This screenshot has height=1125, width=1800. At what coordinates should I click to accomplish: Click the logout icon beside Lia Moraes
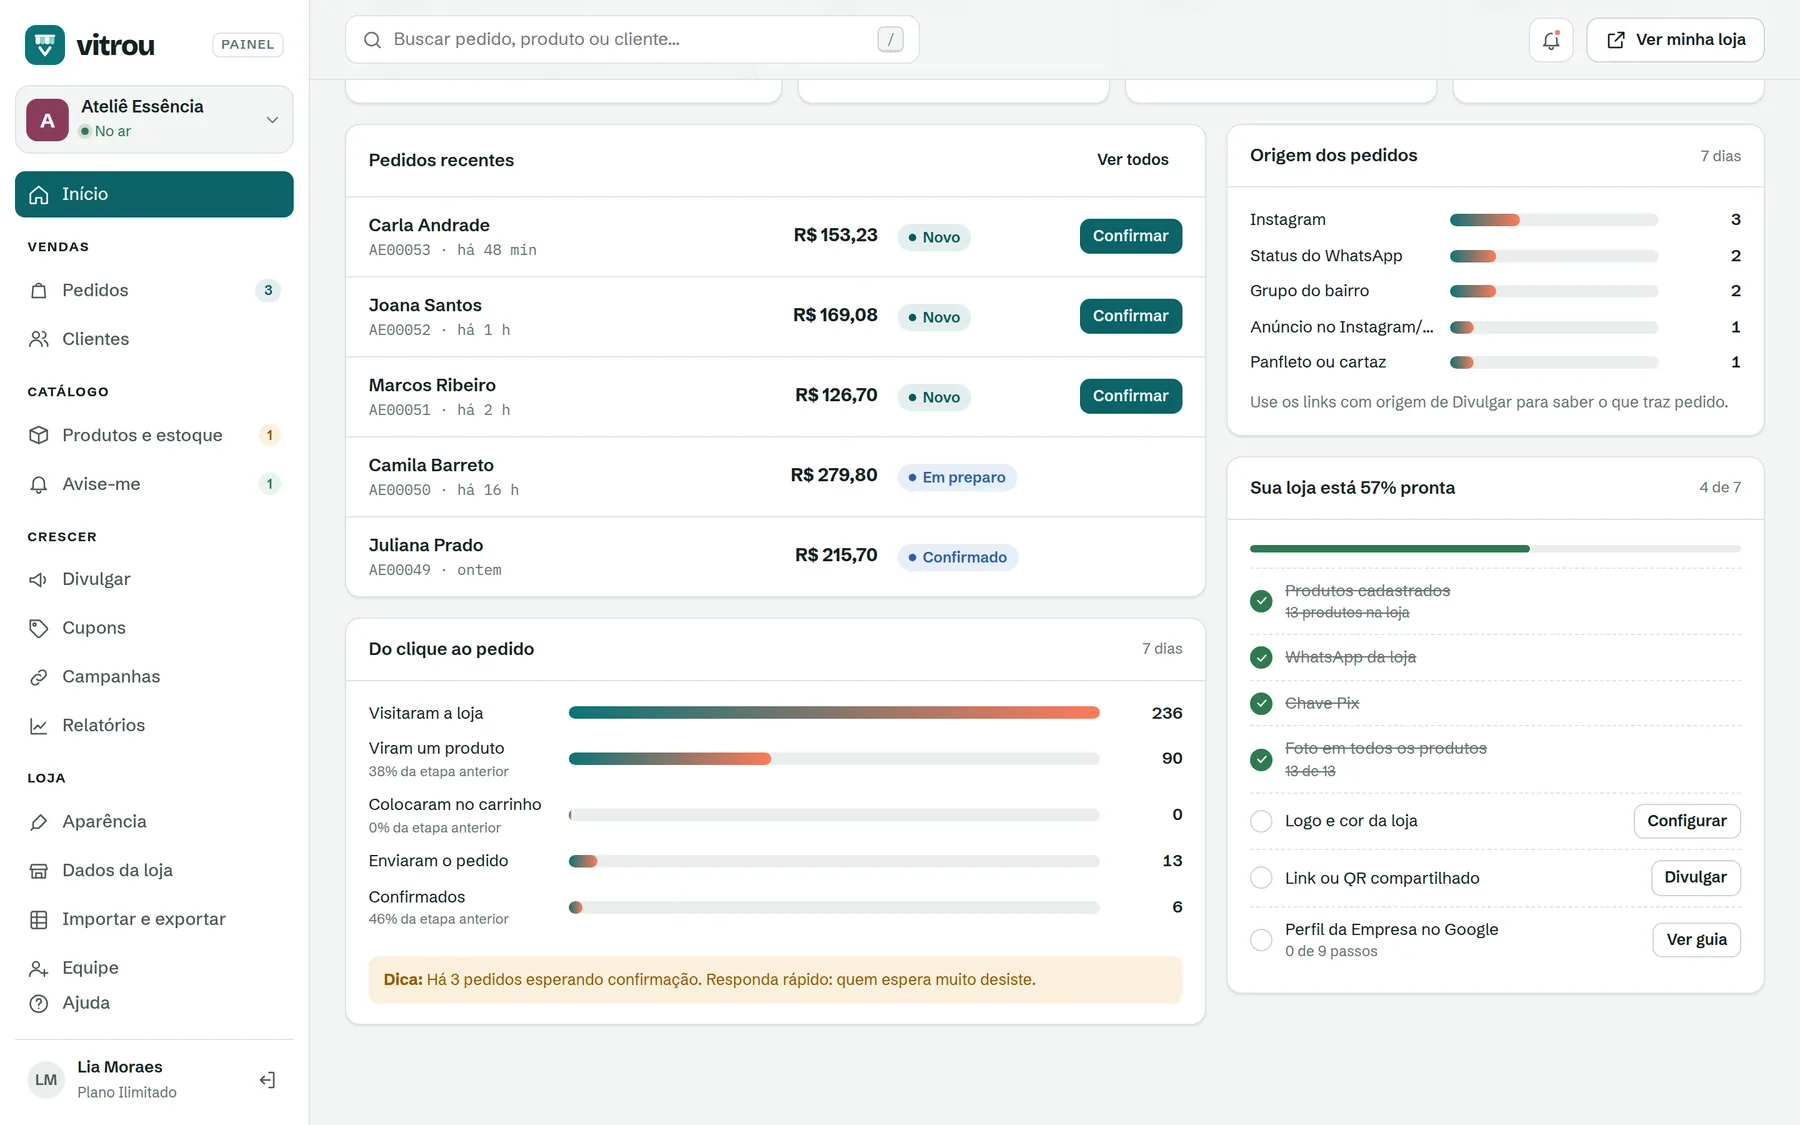coord(267,1080)
